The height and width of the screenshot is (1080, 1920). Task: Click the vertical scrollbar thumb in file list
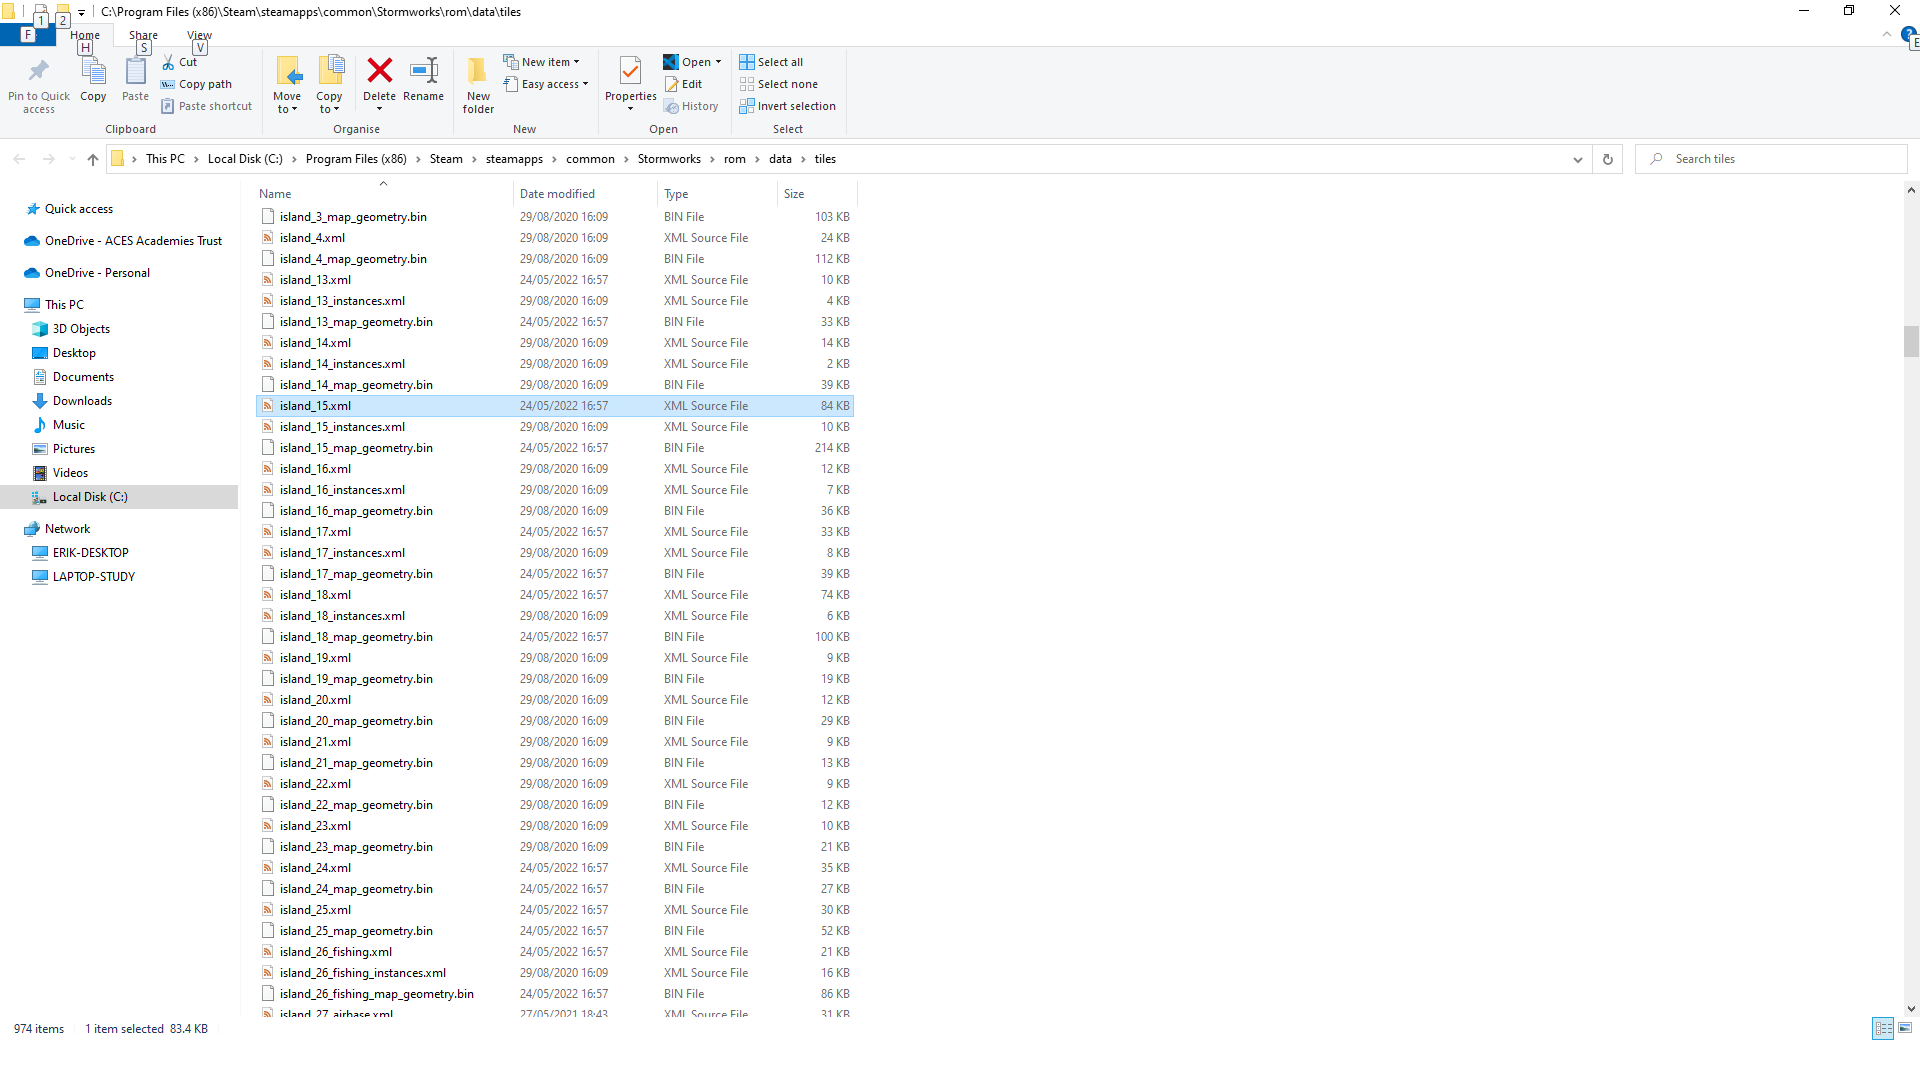1911,341
